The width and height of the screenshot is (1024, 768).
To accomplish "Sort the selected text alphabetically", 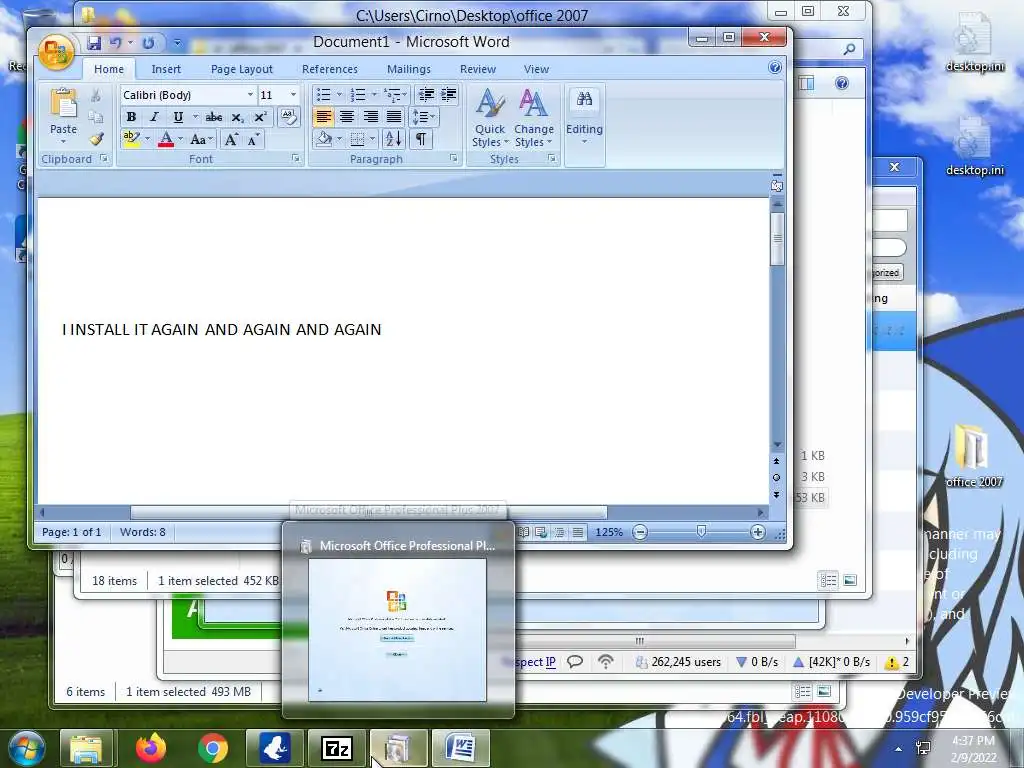I will click(394, 139).
